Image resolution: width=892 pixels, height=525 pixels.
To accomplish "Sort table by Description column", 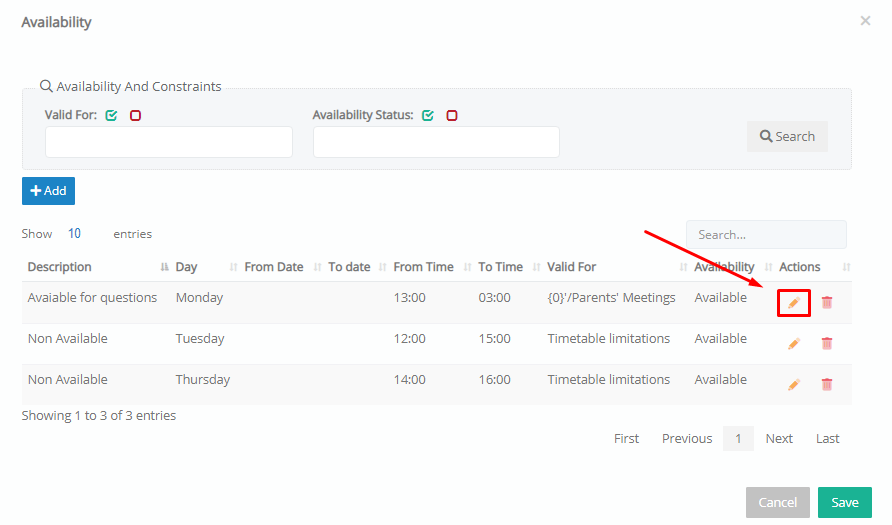I will [x=98, y=267].
